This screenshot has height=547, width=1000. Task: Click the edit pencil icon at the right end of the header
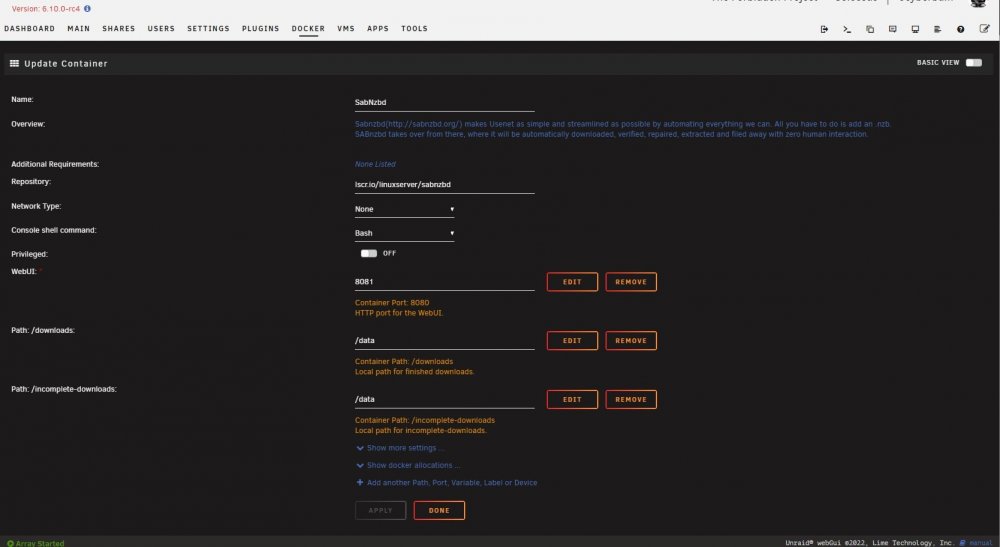(x=984, y=29)
